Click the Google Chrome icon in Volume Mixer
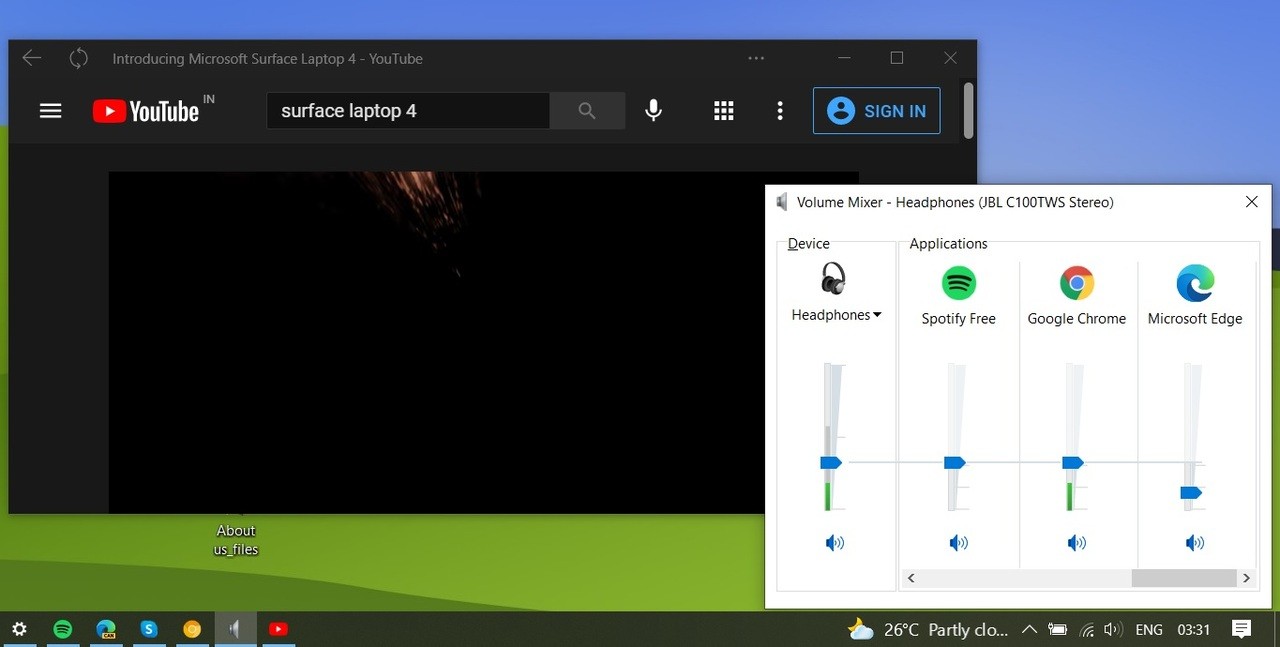This screenshot has height=647, width=1280. click(x=1077, y=283)
